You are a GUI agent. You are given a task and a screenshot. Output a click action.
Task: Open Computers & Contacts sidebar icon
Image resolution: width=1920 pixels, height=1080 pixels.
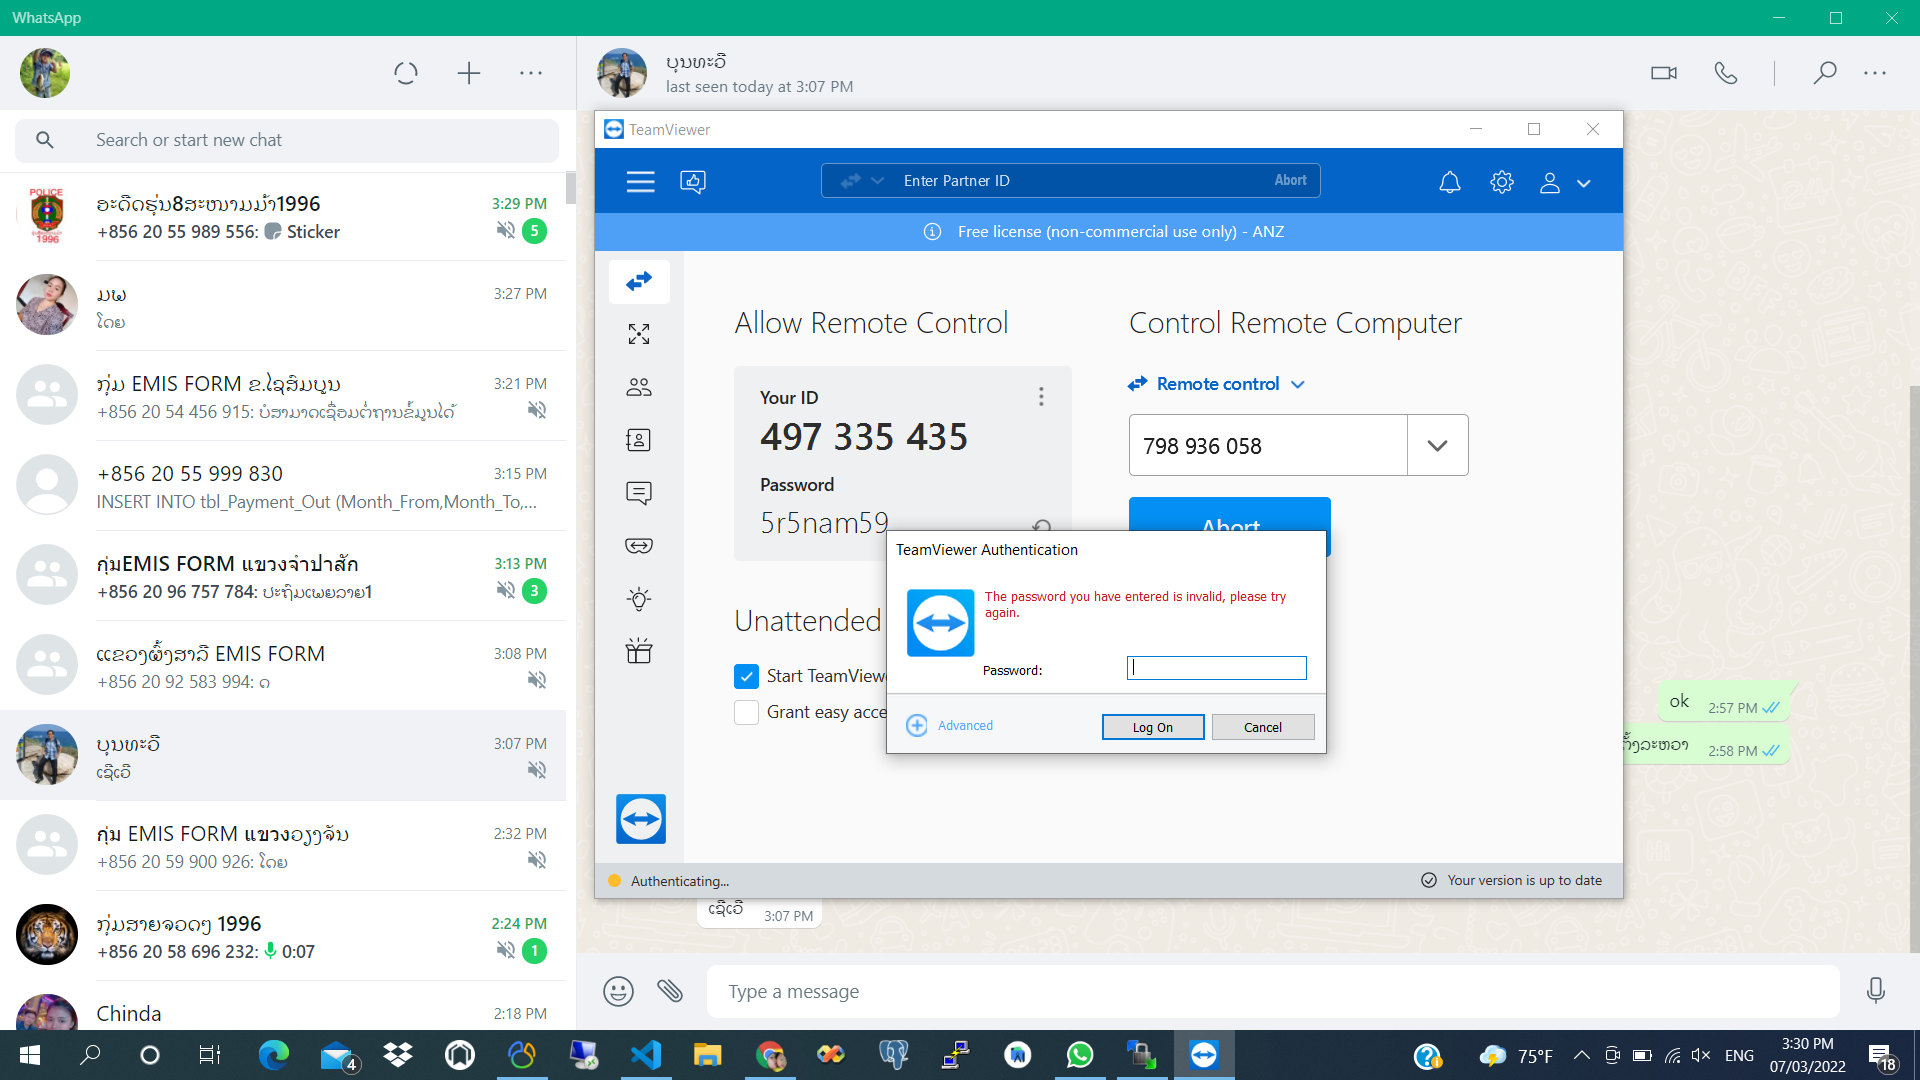[639, 440]
